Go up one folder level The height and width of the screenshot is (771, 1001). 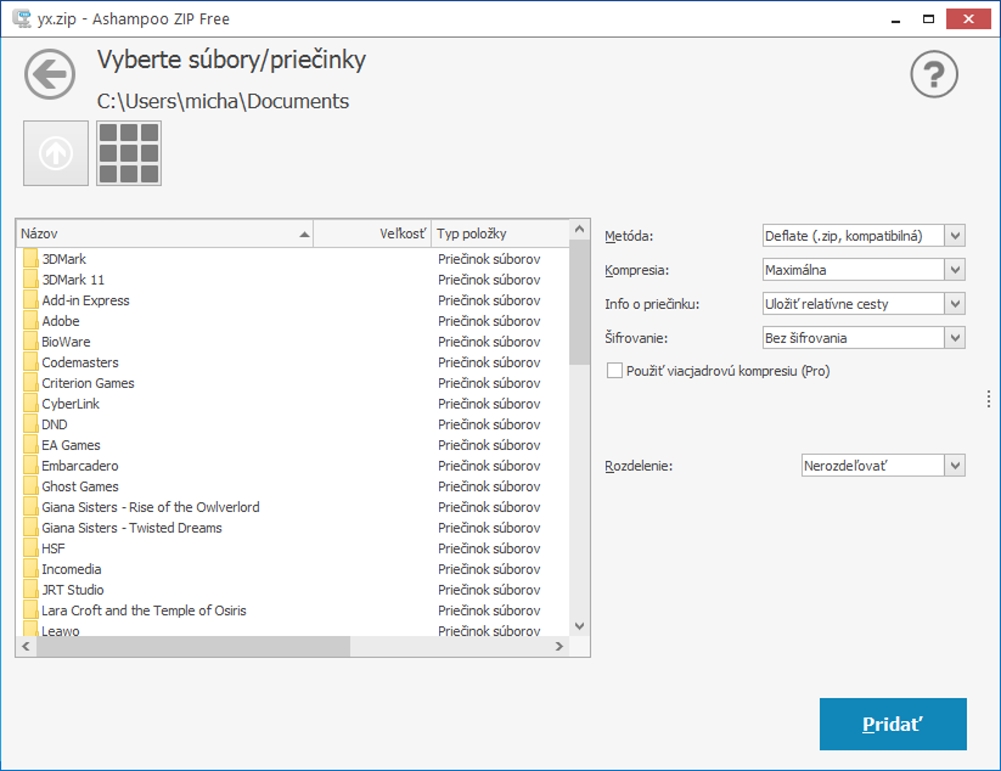point(56,153)
